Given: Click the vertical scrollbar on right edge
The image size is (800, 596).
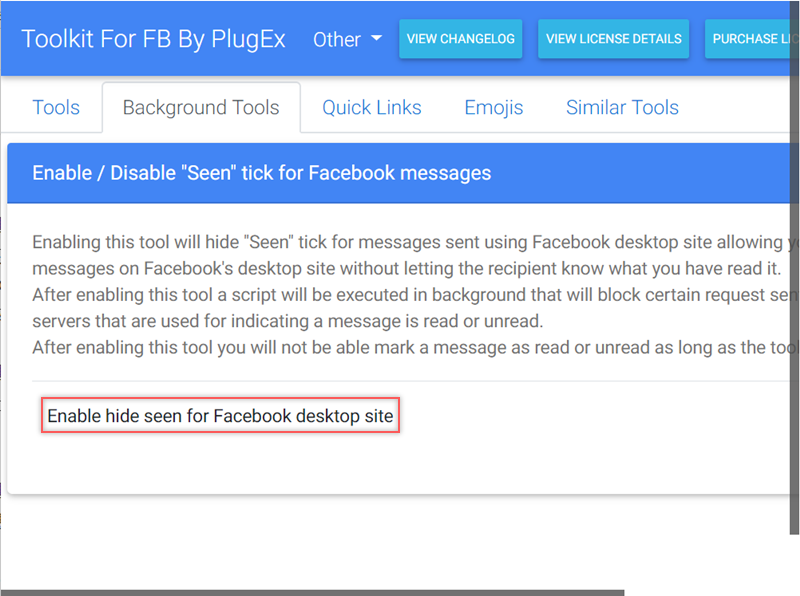Looking at the screenshot, I should click(796, 300).
